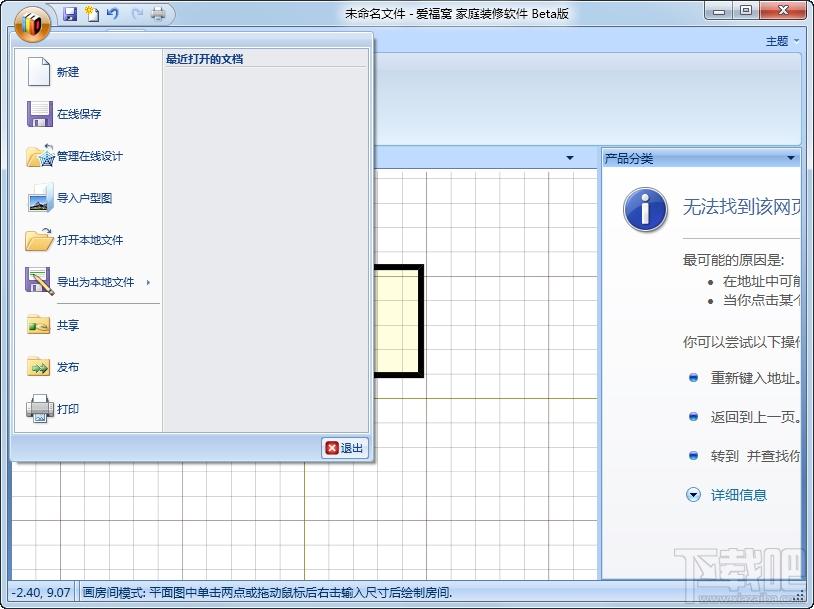This screenshot has height=609, width=814.
Task: Click the printer icon beside 打印
Action: pyautogui.click(x=39, y=409)
